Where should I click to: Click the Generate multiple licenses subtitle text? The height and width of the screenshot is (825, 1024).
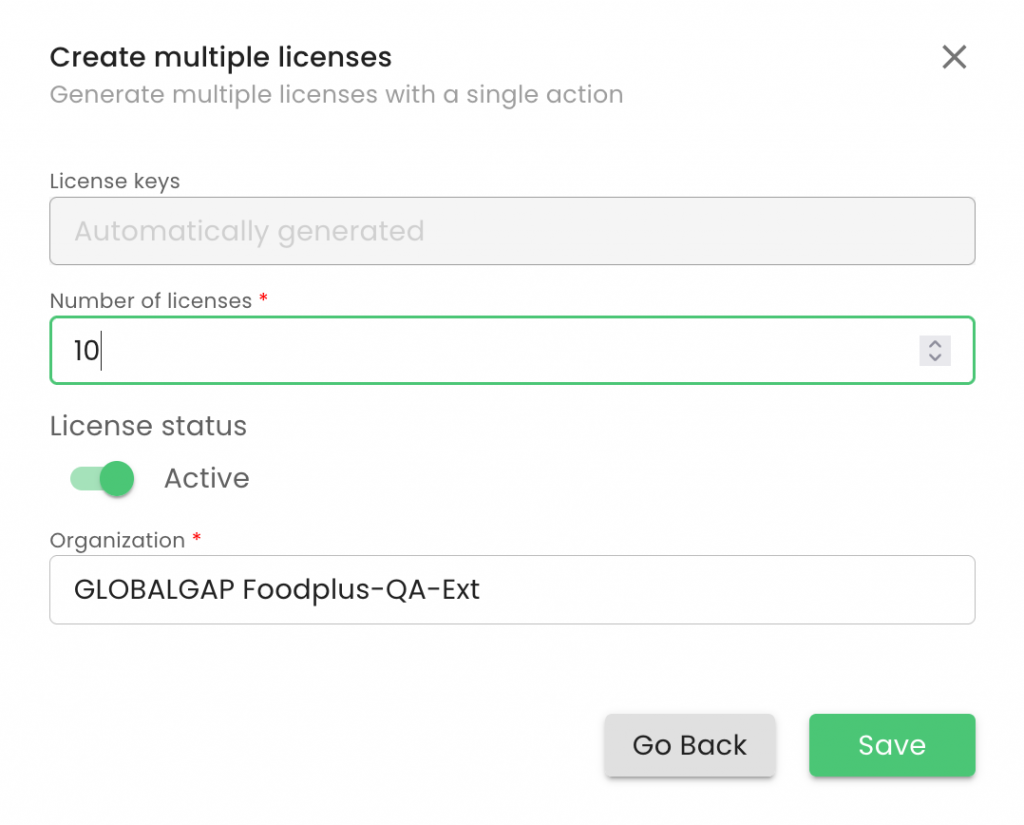point(336,95)
